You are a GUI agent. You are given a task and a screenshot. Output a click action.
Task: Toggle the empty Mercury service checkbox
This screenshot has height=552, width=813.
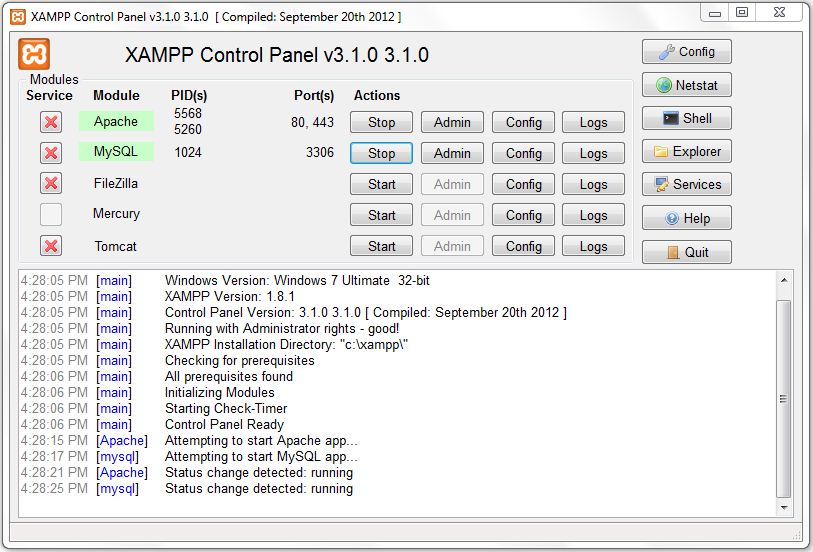coord(51,215)
